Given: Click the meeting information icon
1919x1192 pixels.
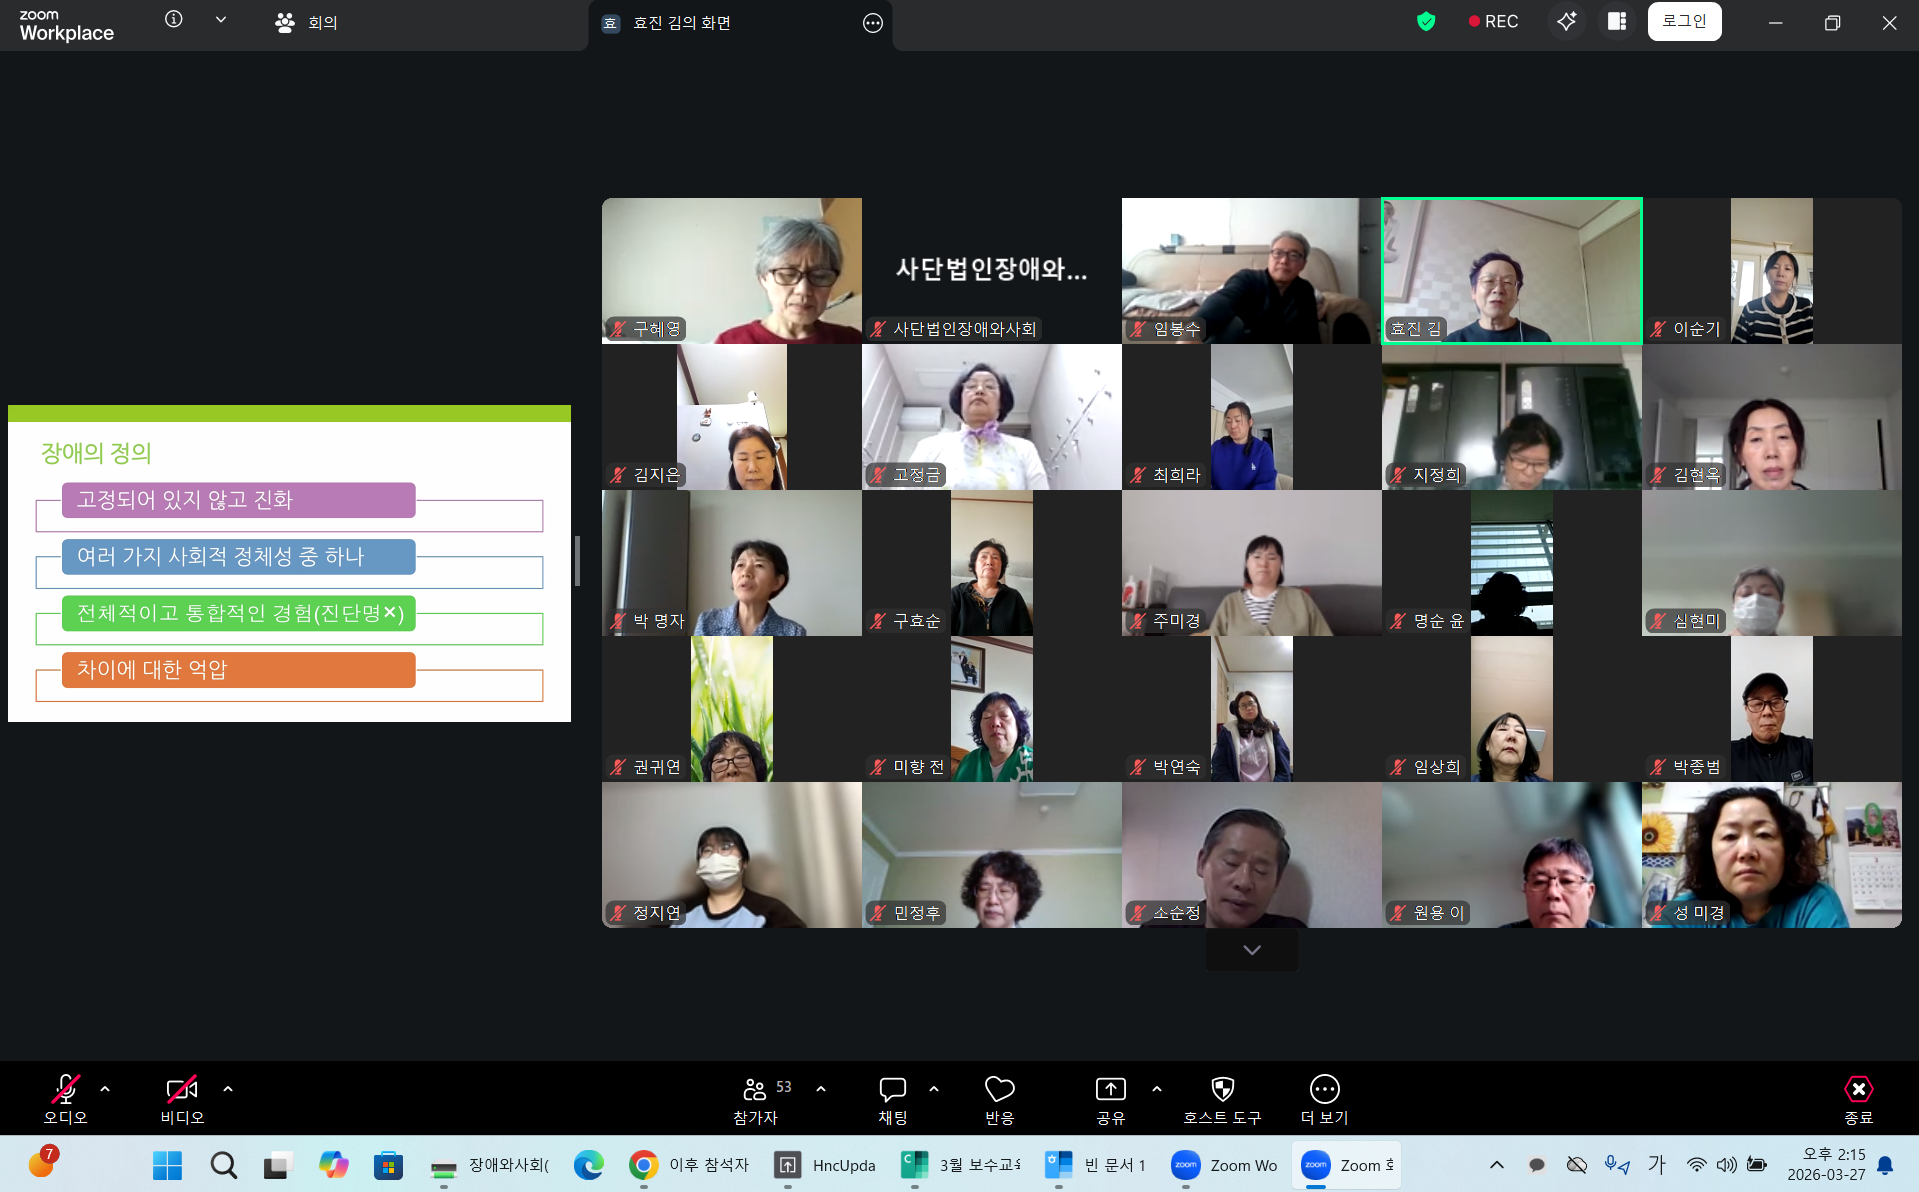Looking at the screenshot, I should [x=174, y=20].
